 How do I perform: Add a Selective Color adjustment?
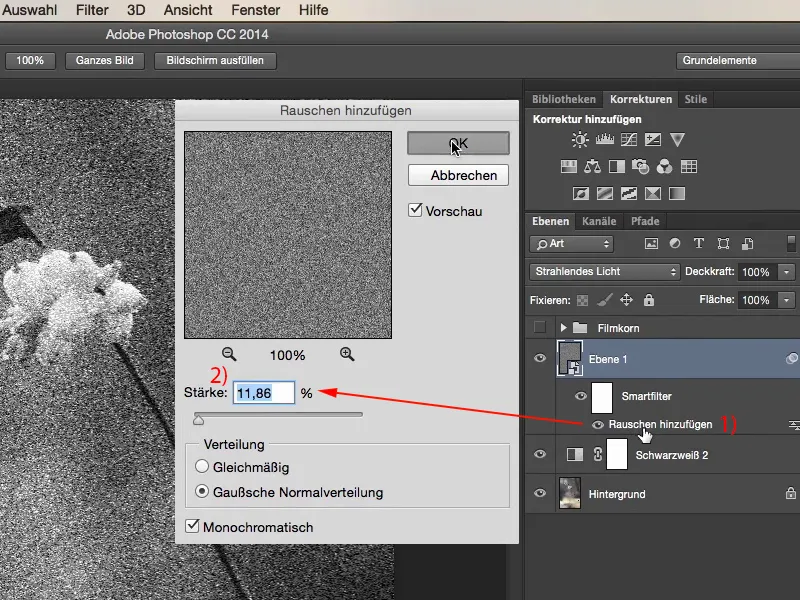[x=653, y=193]
